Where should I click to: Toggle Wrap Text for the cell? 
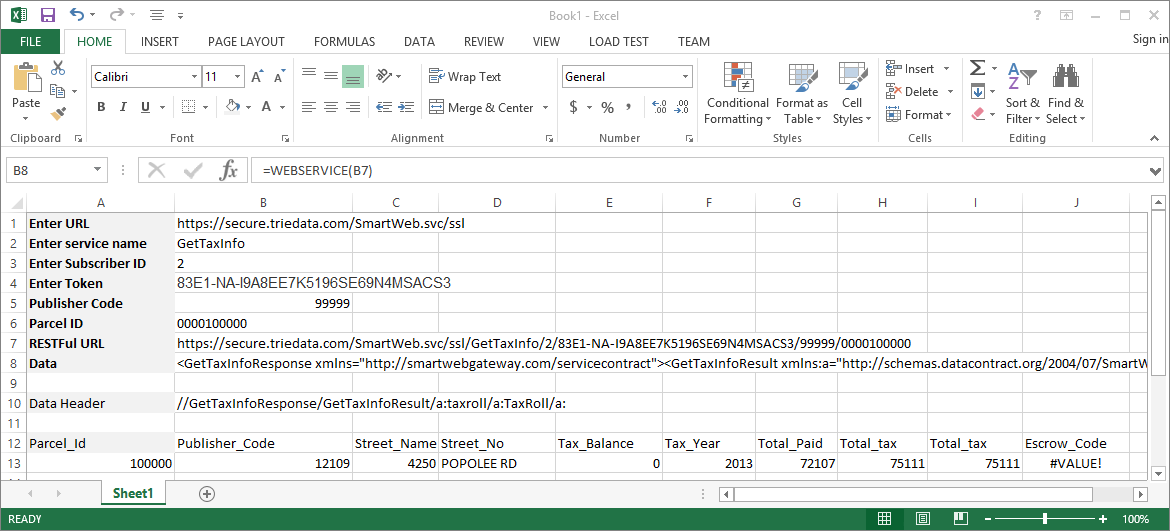[464, 77]
